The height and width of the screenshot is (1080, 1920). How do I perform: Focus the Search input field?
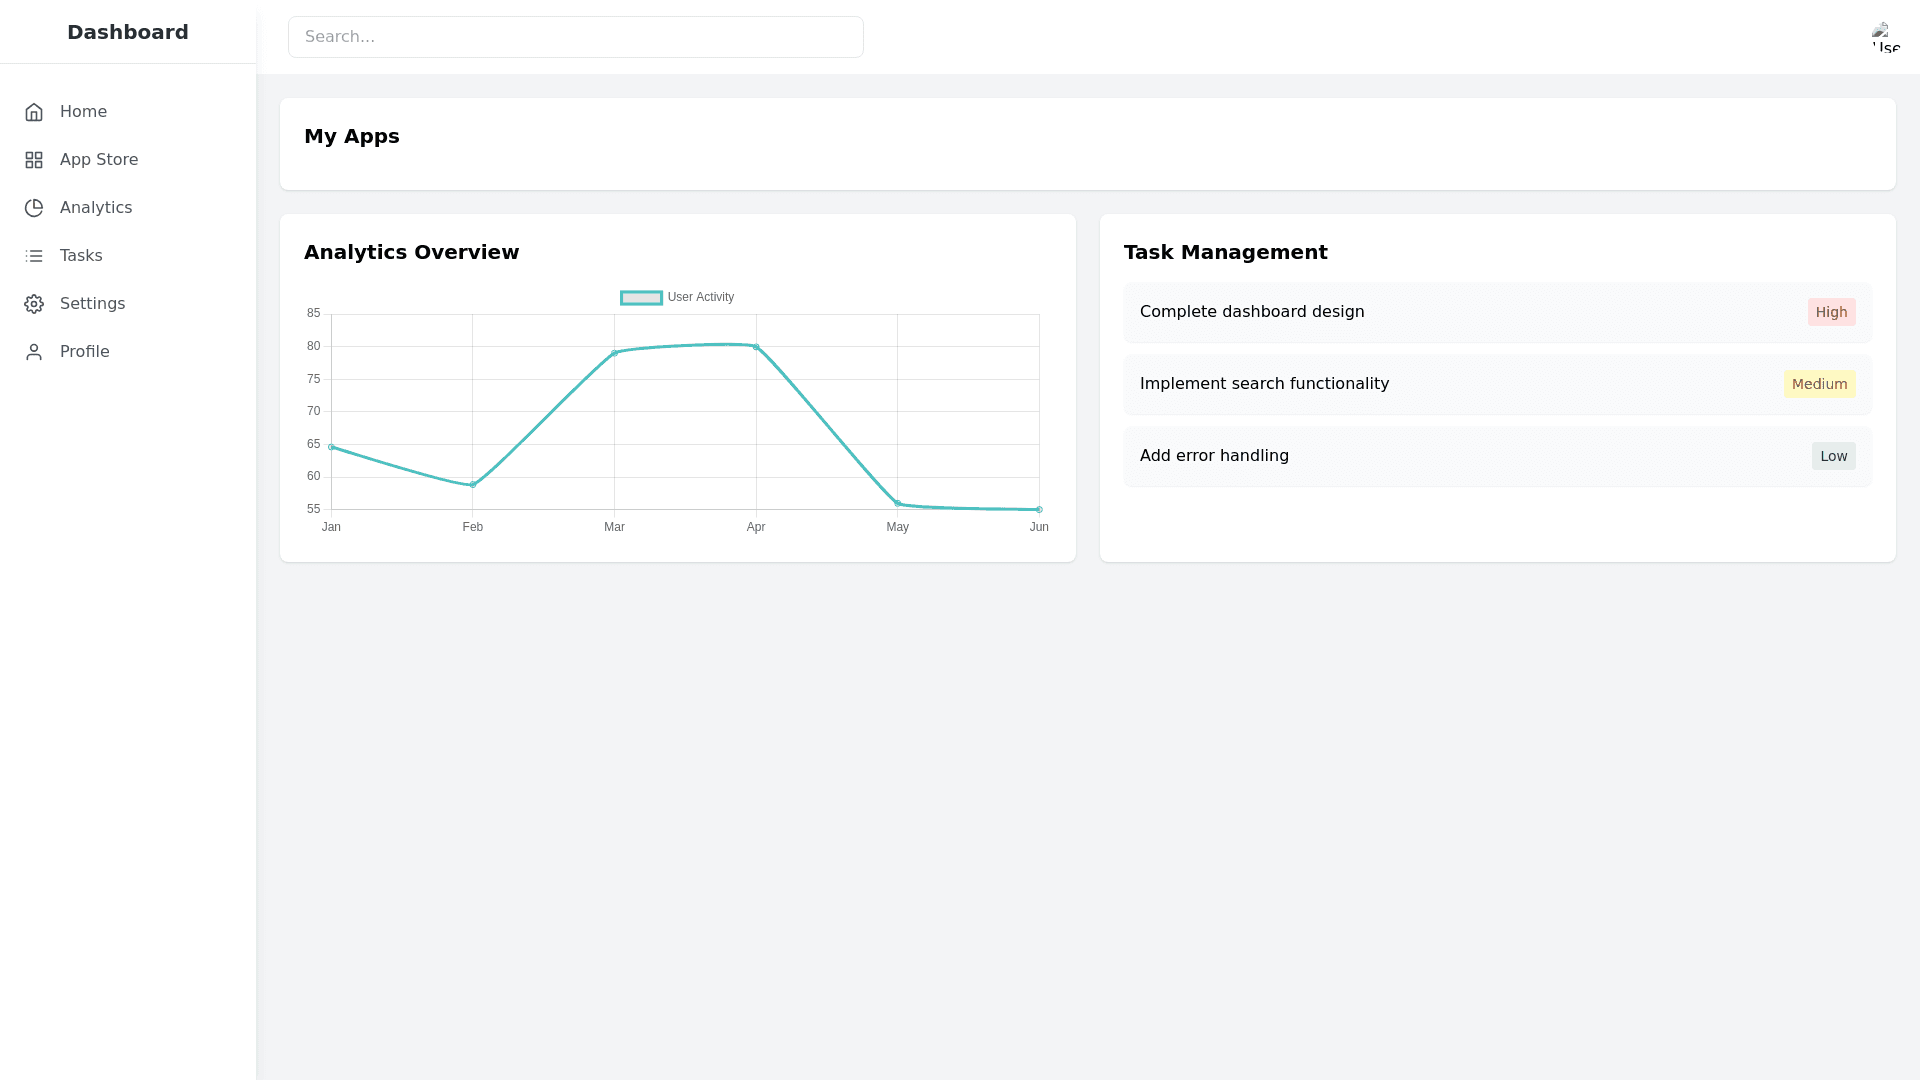(x=576, y=37)
